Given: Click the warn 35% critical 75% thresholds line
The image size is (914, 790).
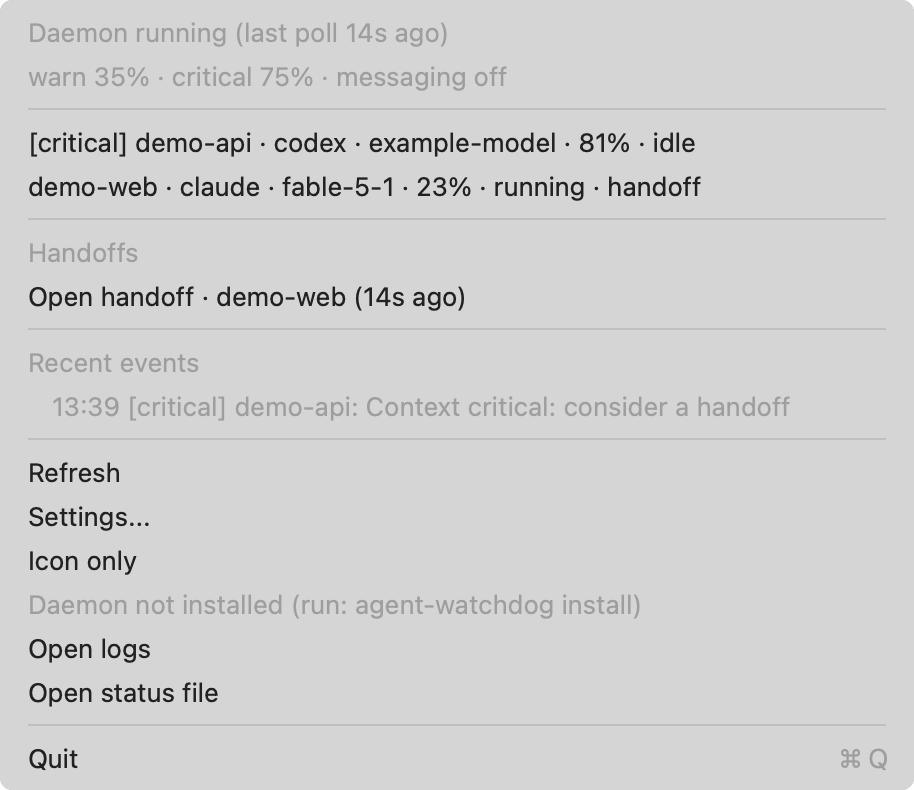Looking at the screenshot, I should pos(268,77).
